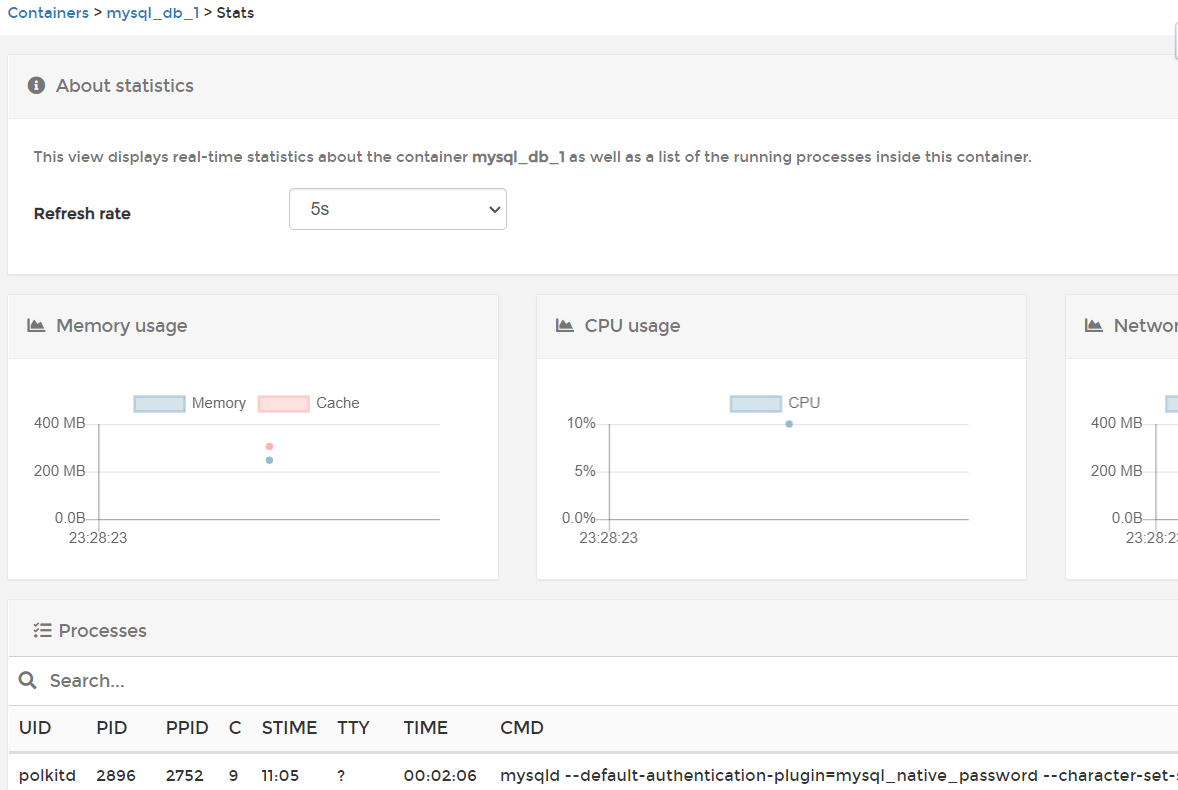
Task: Select the mysqld command text
Action: 838,775
